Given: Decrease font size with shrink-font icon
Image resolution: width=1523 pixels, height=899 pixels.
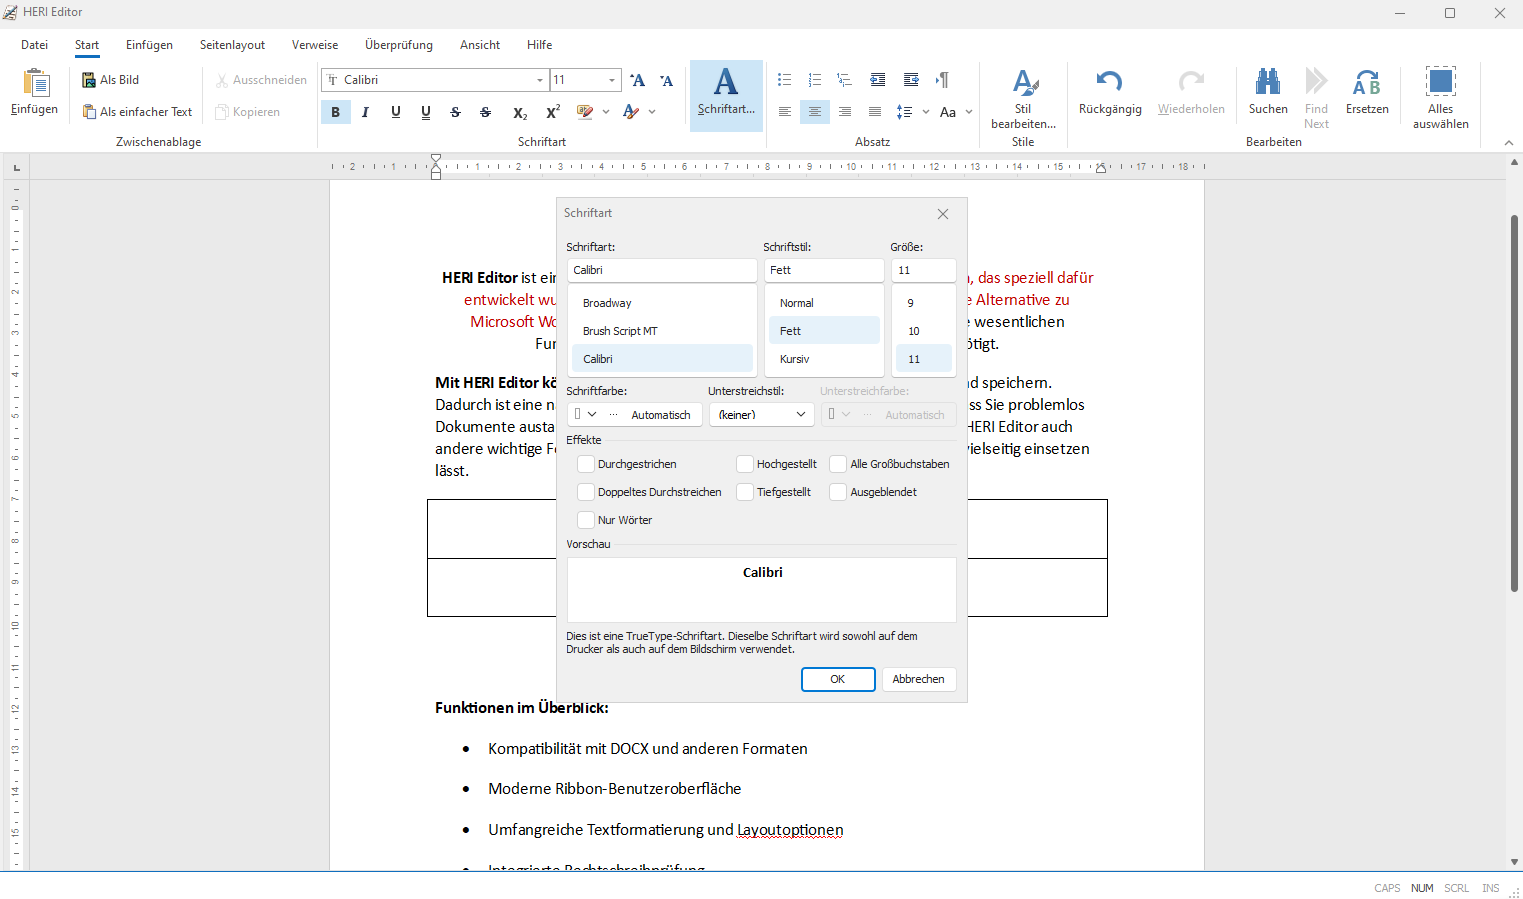Looking at the screenshot, I should tap(667, 80).
